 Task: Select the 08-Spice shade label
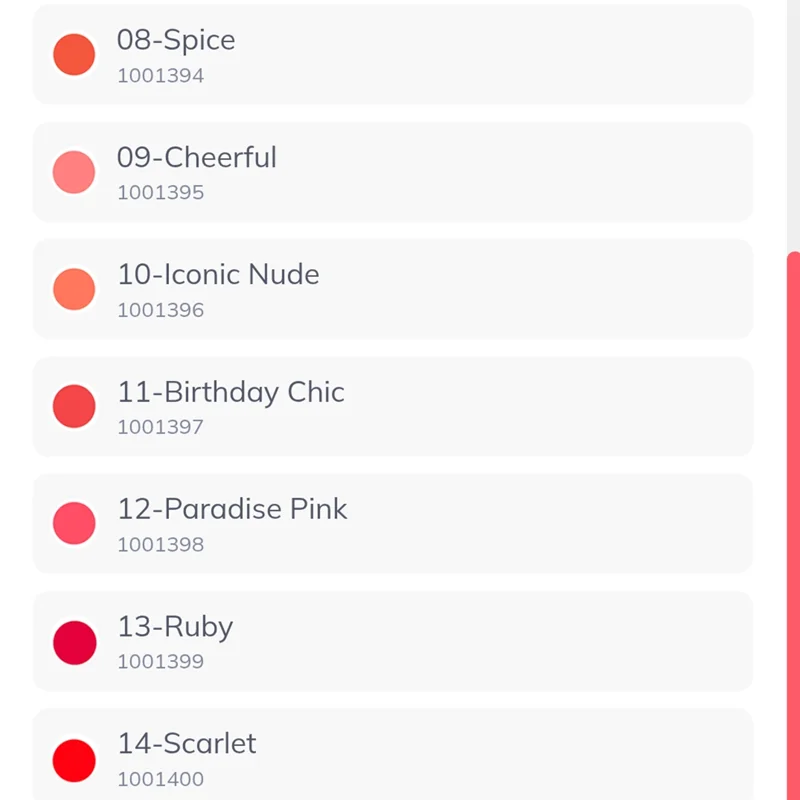[176, 40]
